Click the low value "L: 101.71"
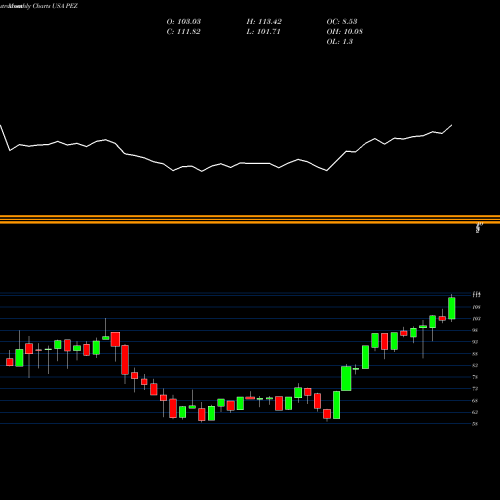The height and width of the screenshot is (500, 500). 263,32
